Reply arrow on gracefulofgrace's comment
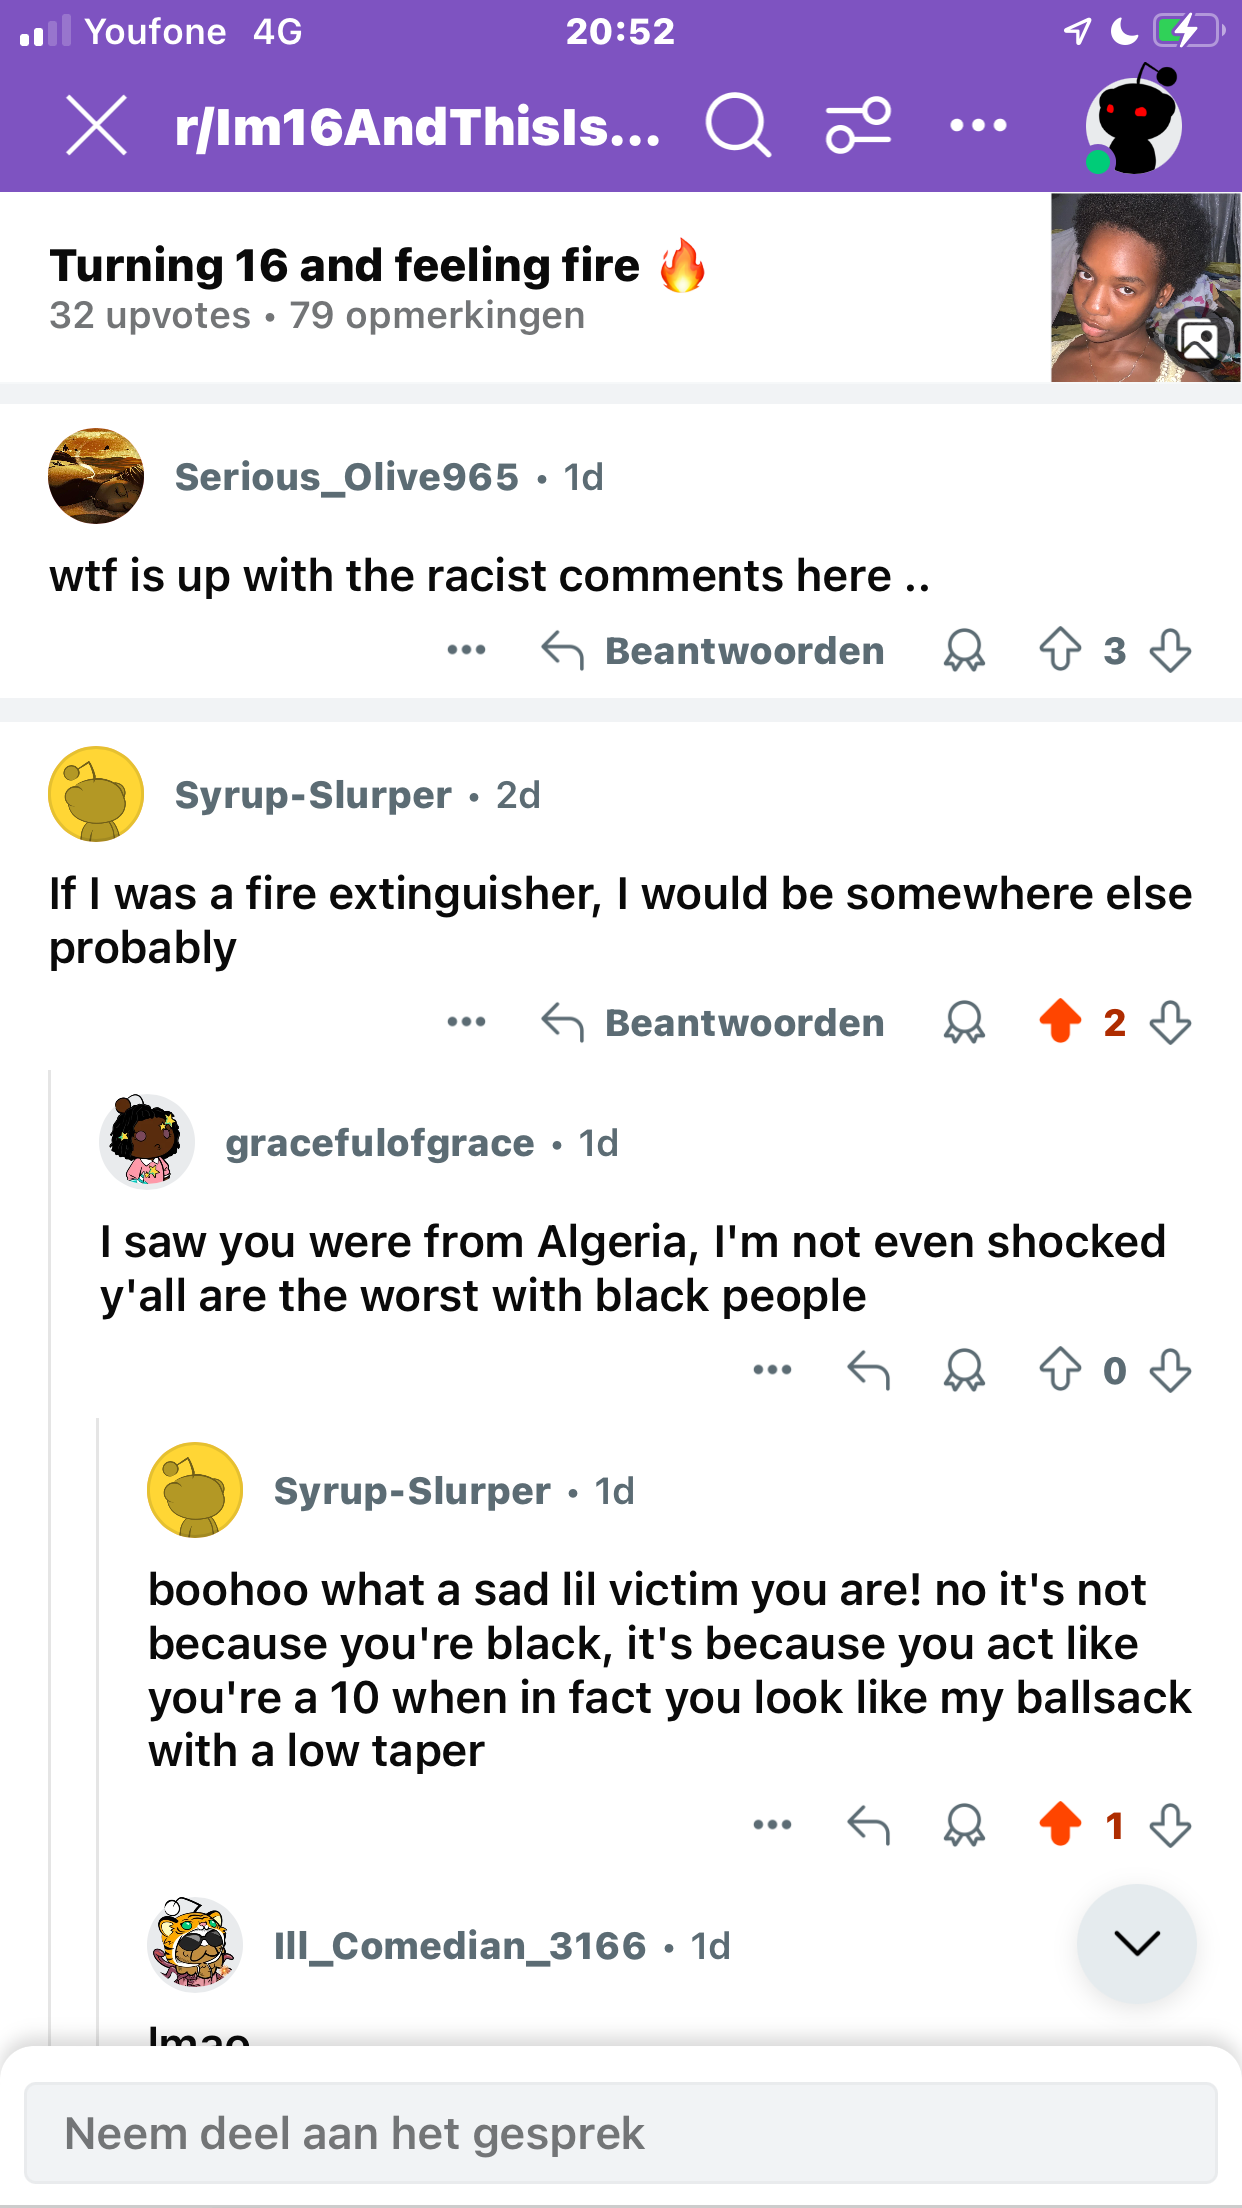1242x2208 pixels. pyautogui.click(x=868, y=1370)
